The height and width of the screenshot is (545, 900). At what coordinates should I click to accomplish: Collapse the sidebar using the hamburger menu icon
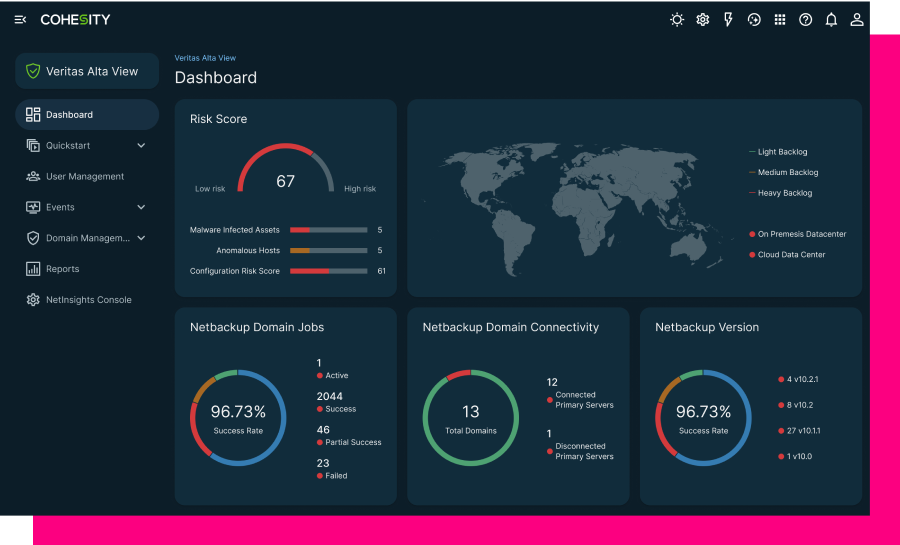(20, 20)
